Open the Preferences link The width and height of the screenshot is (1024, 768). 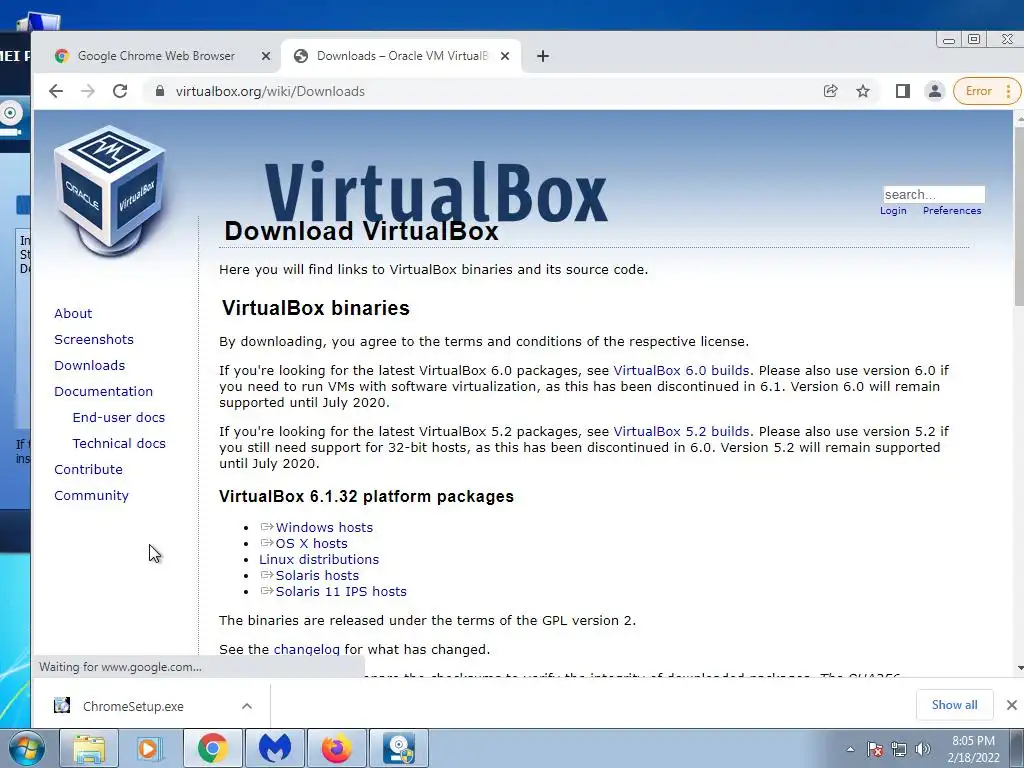tap(952, 211)
